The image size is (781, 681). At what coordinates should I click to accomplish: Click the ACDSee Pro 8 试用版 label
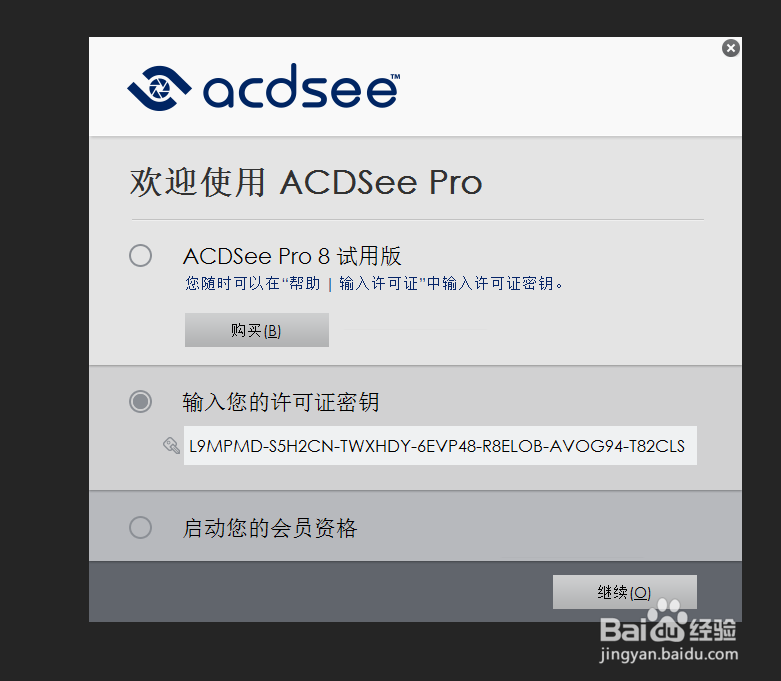click(292, 256)
